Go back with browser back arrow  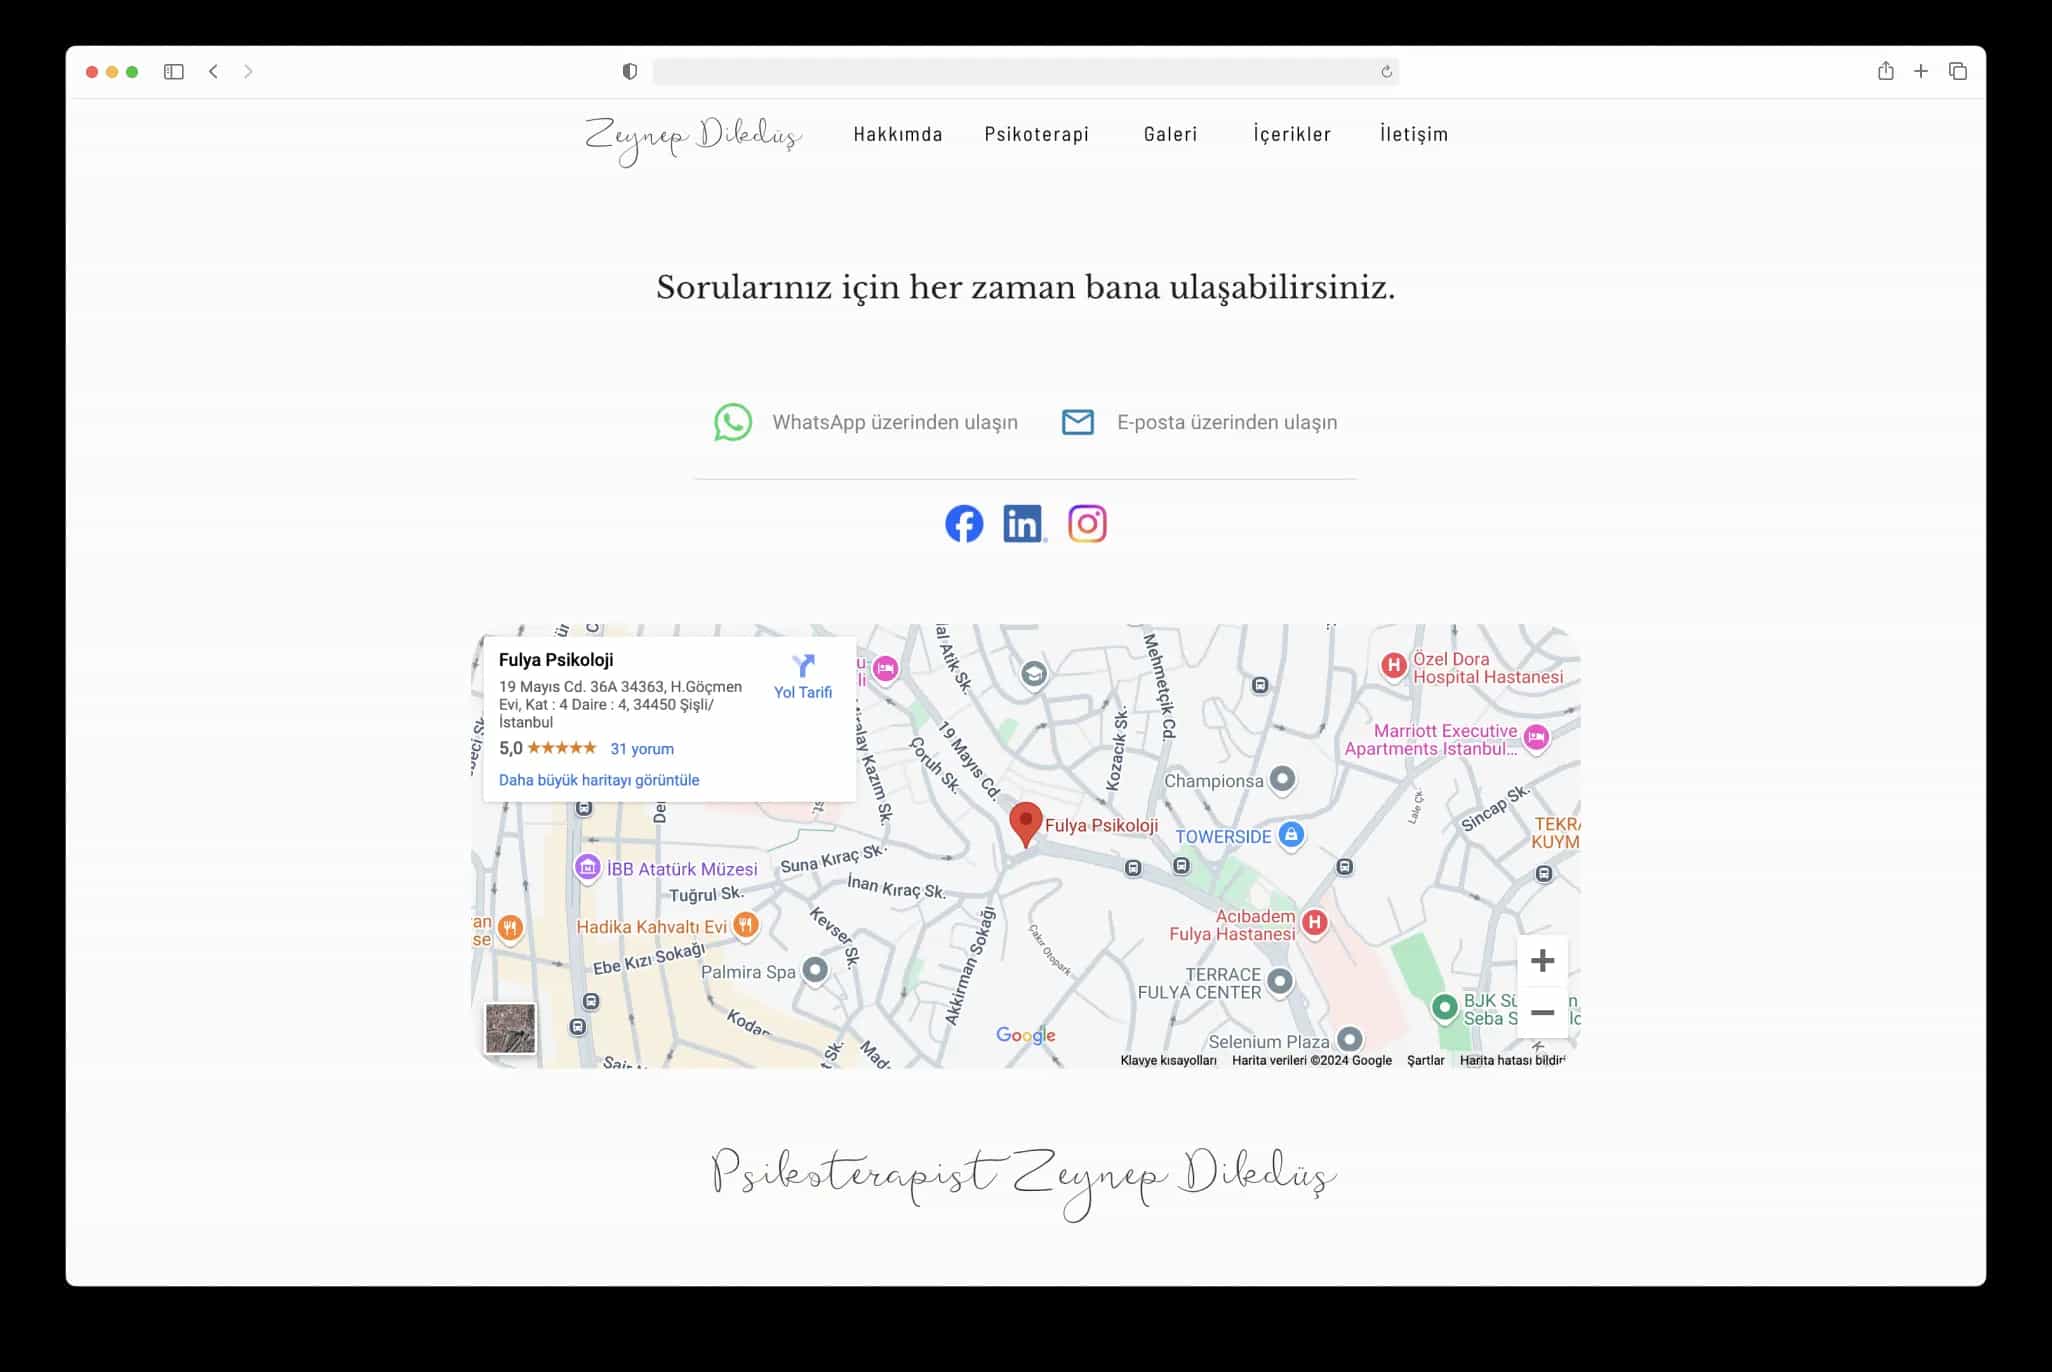coord(214,72)
